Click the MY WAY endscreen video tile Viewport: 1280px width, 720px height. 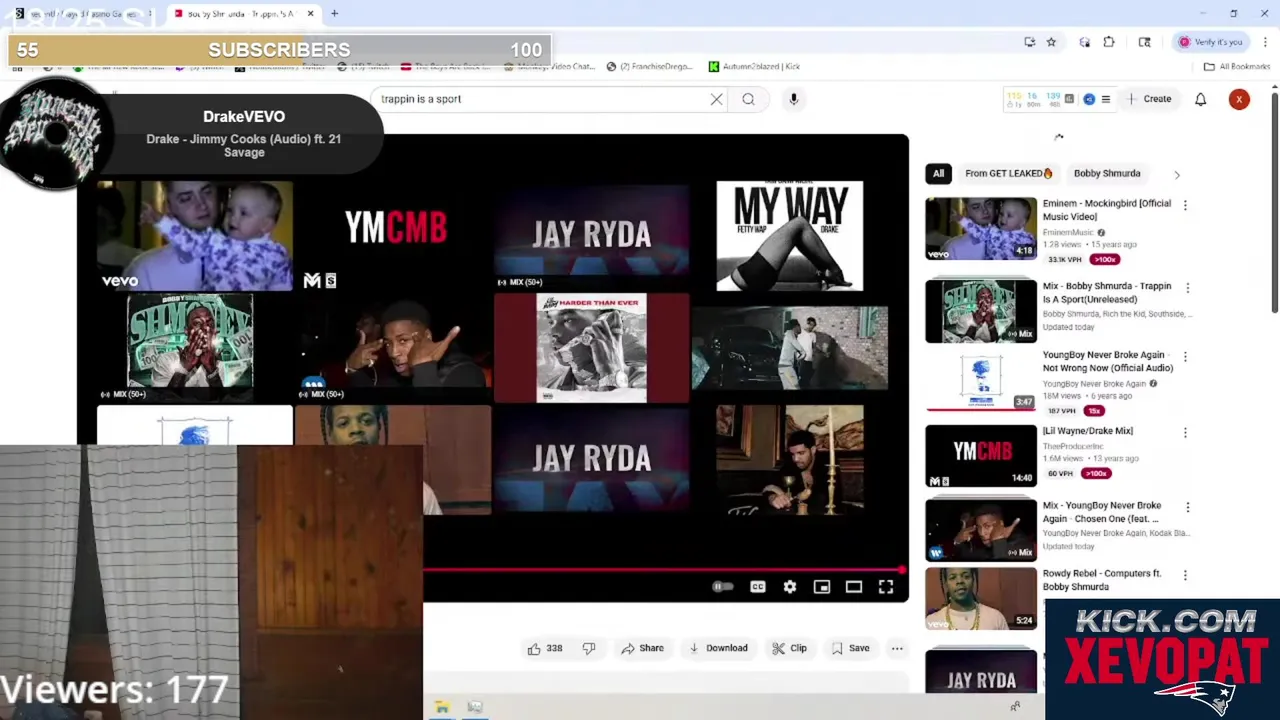790,236
